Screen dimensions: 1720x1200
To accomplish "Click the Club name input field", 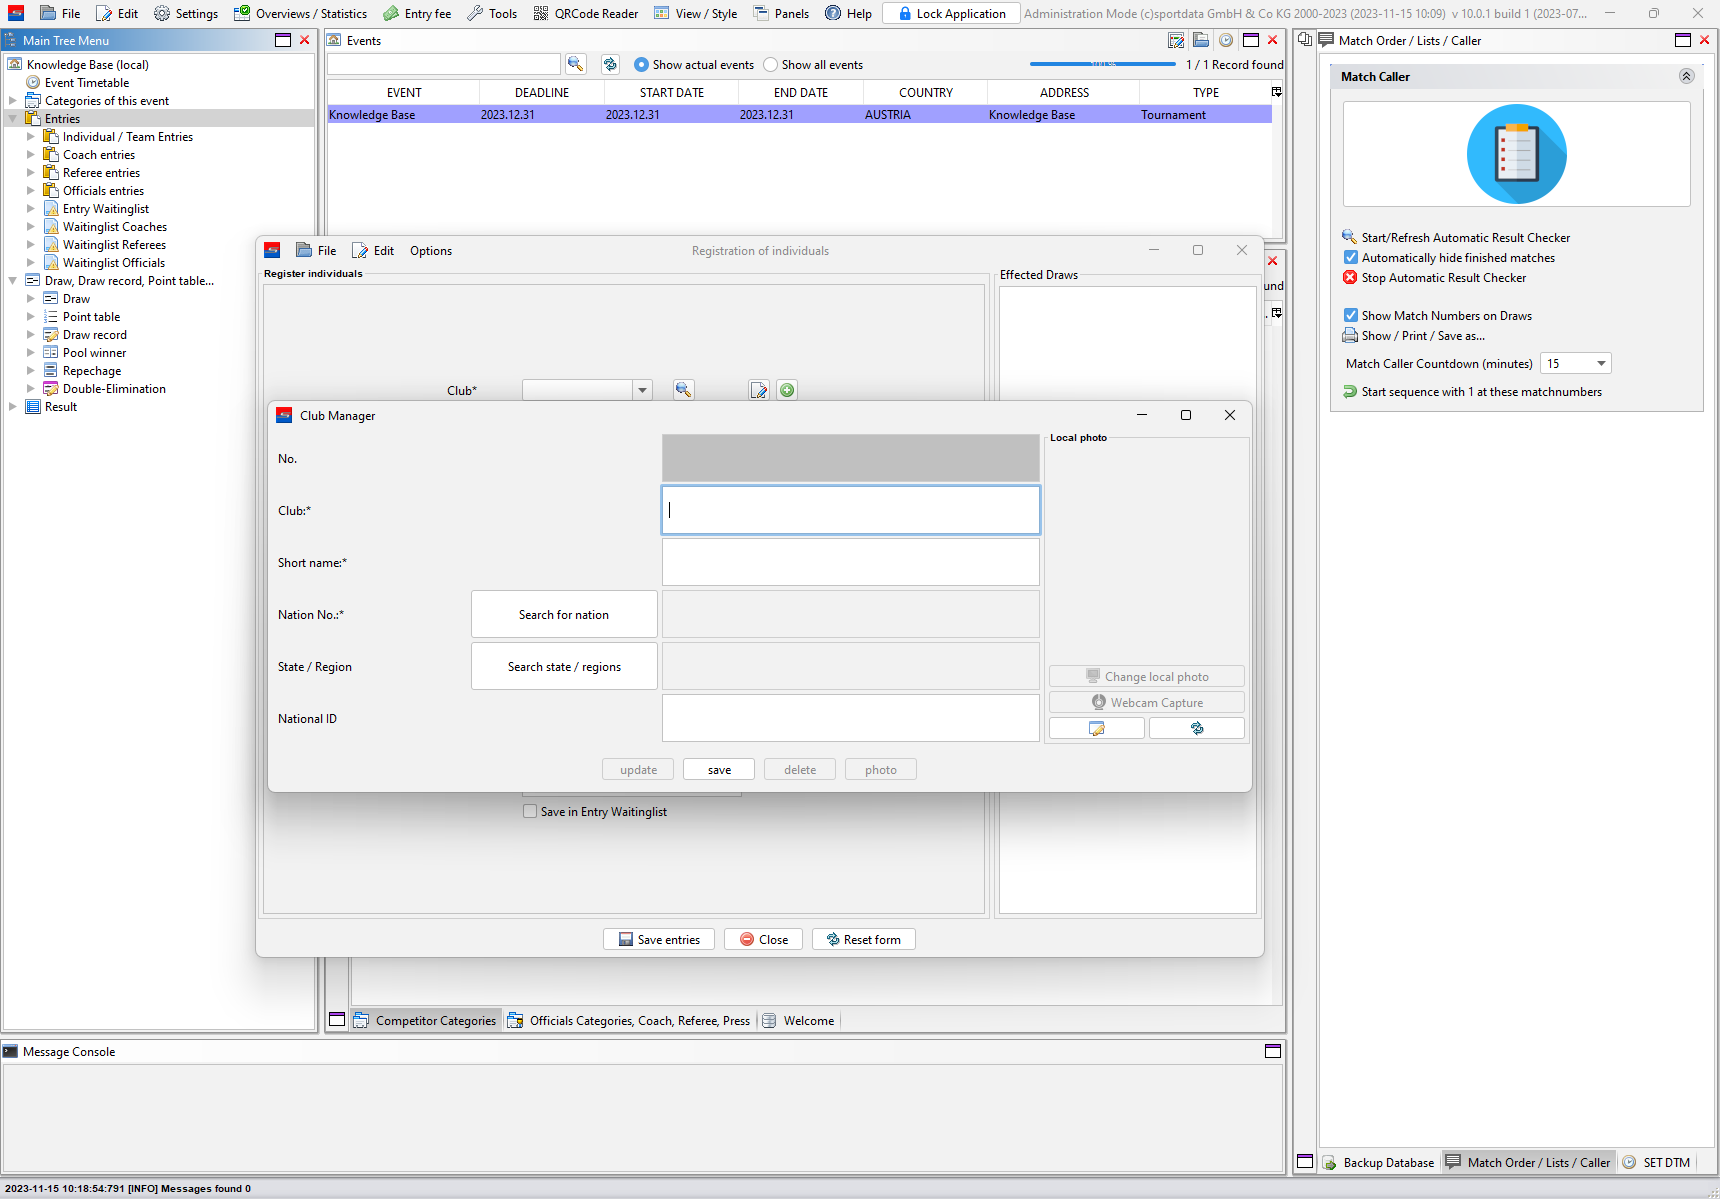I will 851,510.
